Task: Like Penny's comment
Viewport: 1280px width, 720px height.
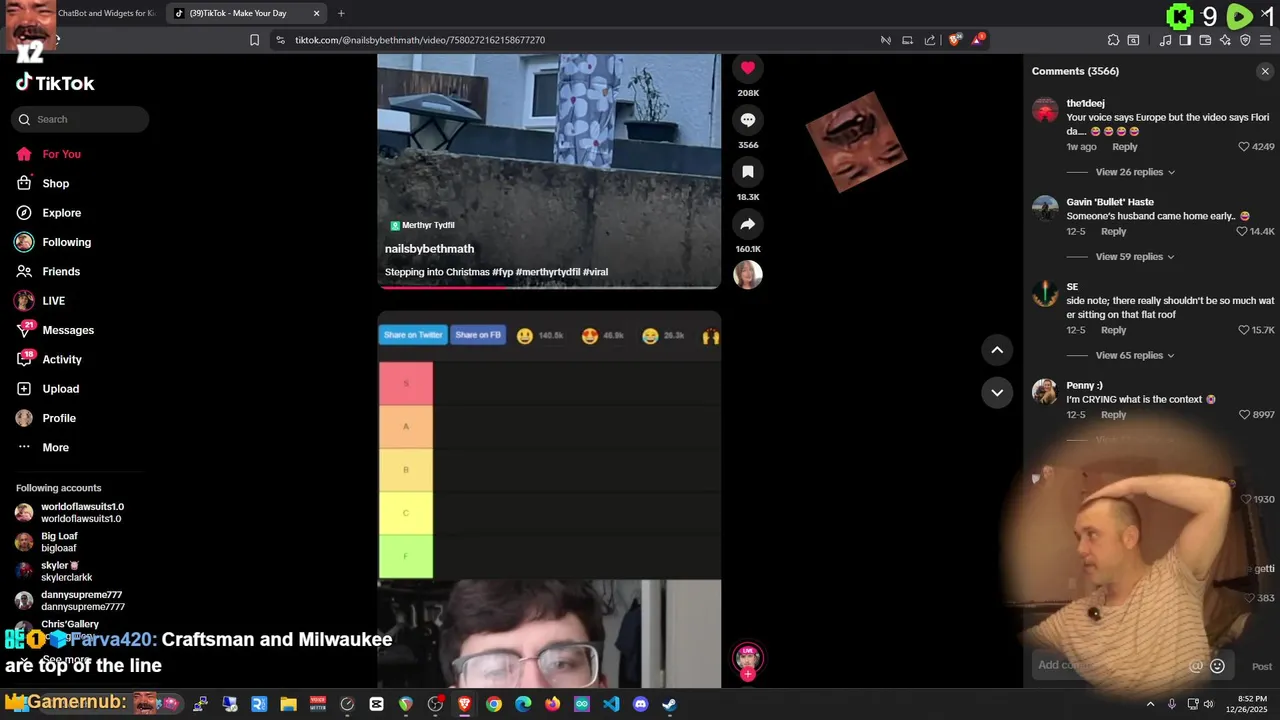Action: (x=1244, y=414)
